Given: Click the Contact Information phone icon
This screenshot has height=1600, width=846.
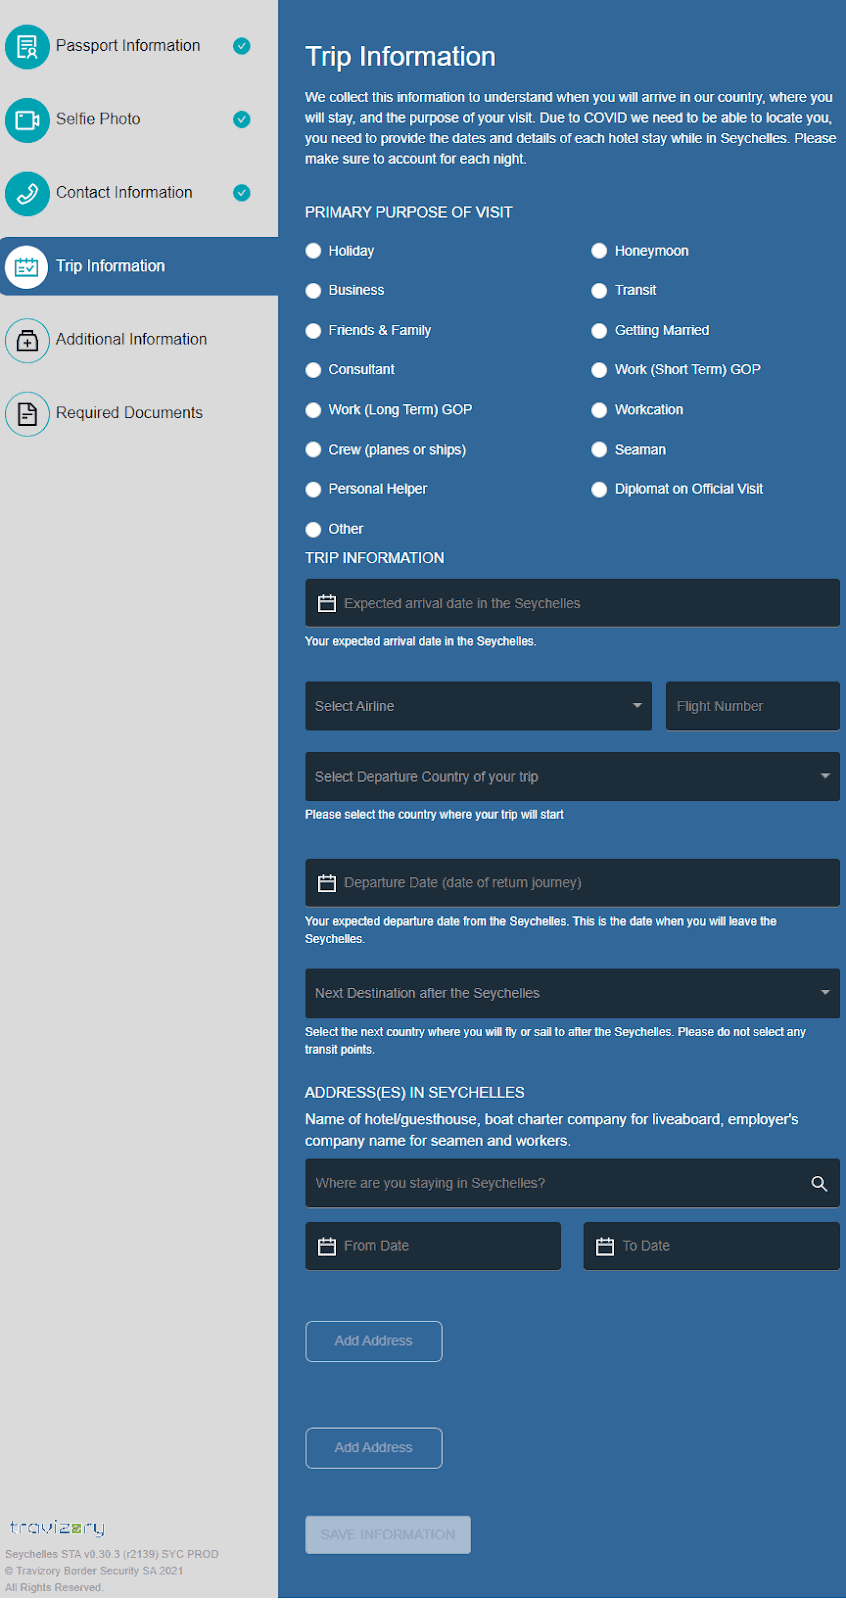Looking at the screenshot, I should [x=27, y=193].
